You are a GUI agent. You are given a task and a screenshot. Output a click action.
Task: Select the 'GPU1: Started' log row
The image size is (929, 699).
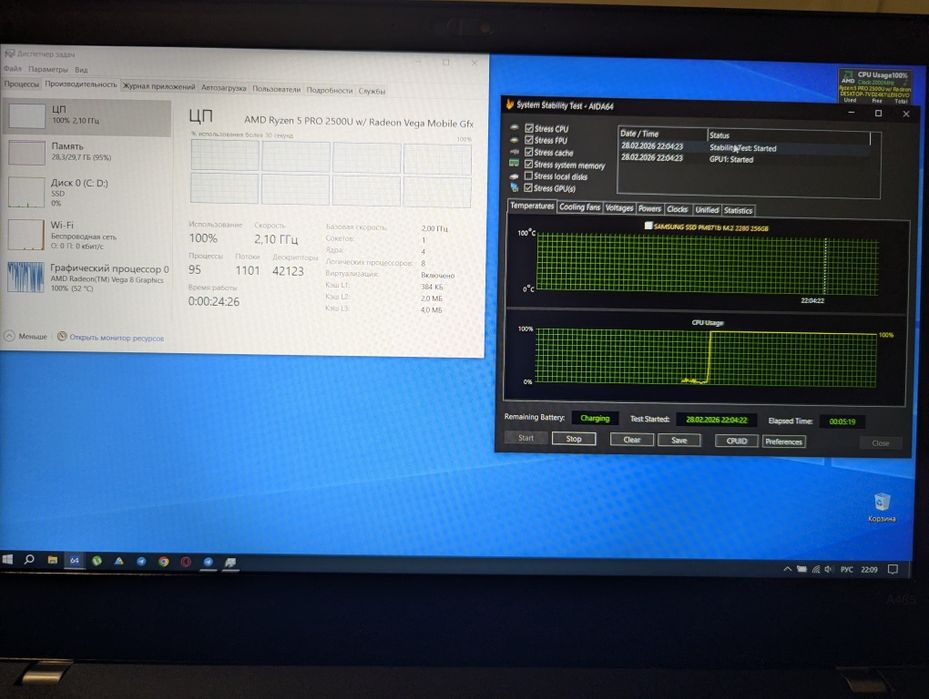click(744, 159)
